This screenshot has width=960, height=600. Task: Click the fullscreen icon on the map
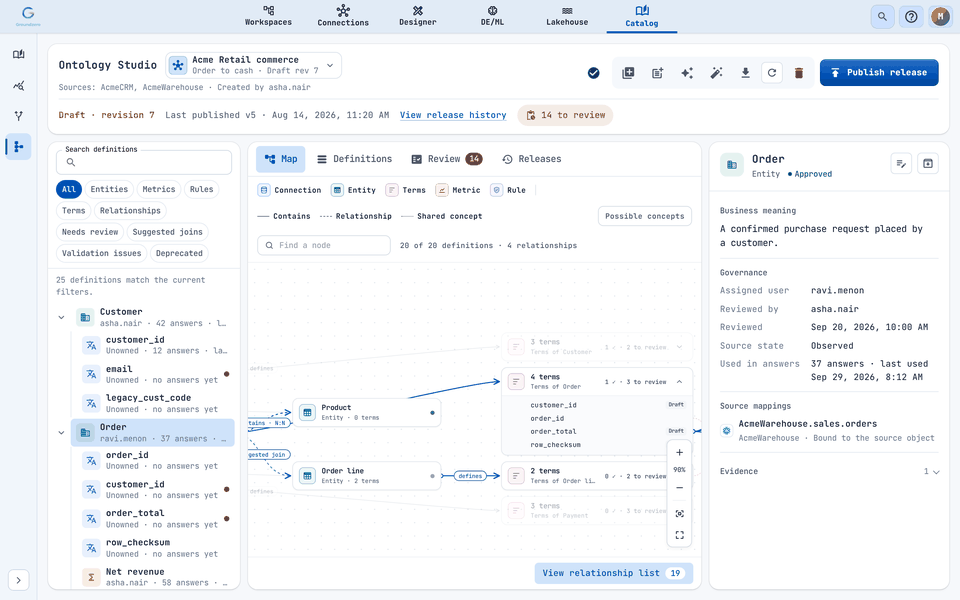680,535
